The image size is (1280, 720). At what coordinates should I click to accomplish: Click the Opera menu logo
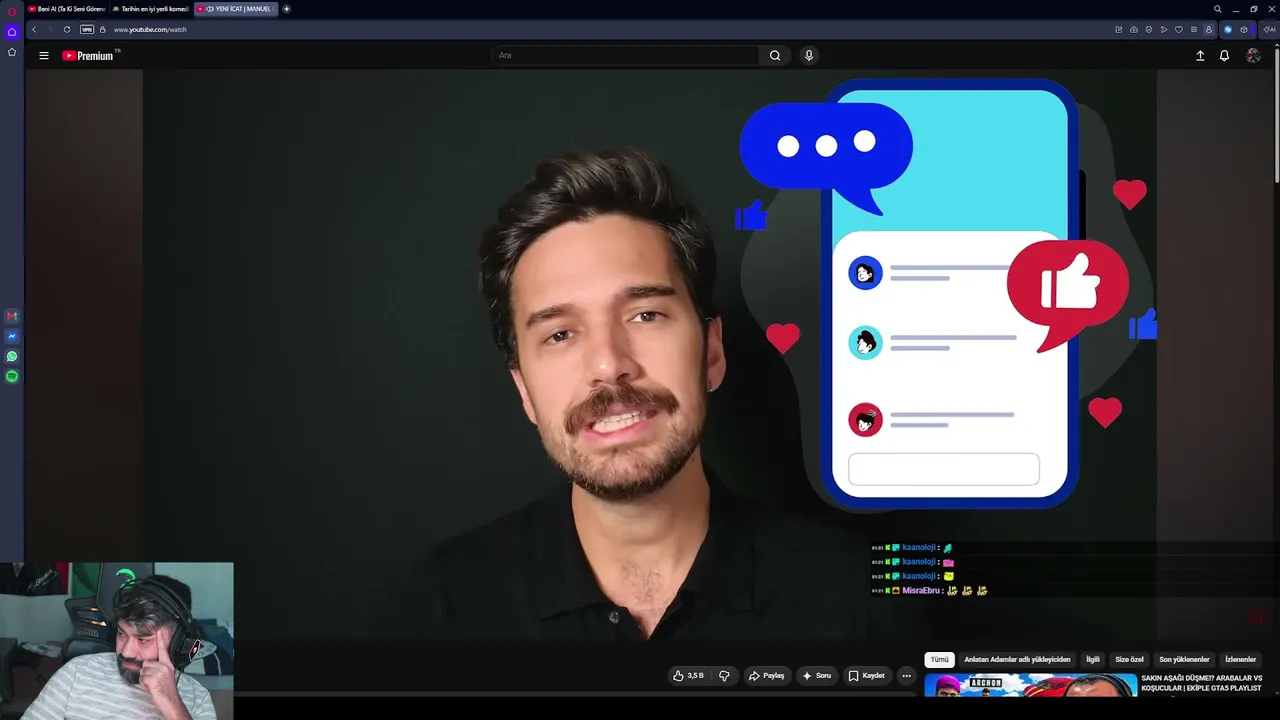(x=12, y=10)
